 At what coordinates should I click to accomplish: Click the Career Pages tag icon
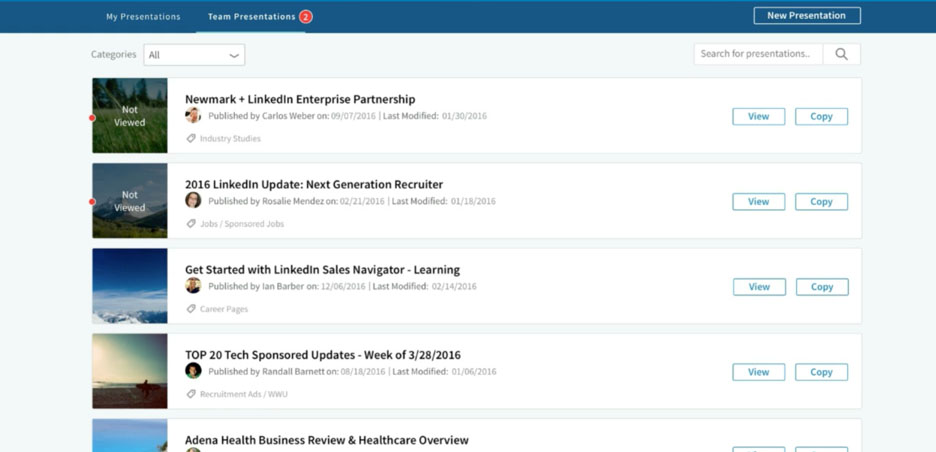point(191,309)
